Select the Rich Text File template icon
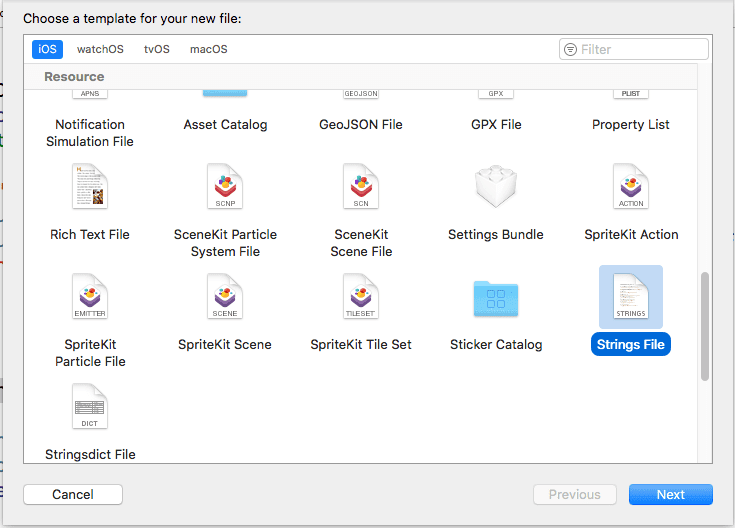This screenshot has width=735, height=528. 90,187
